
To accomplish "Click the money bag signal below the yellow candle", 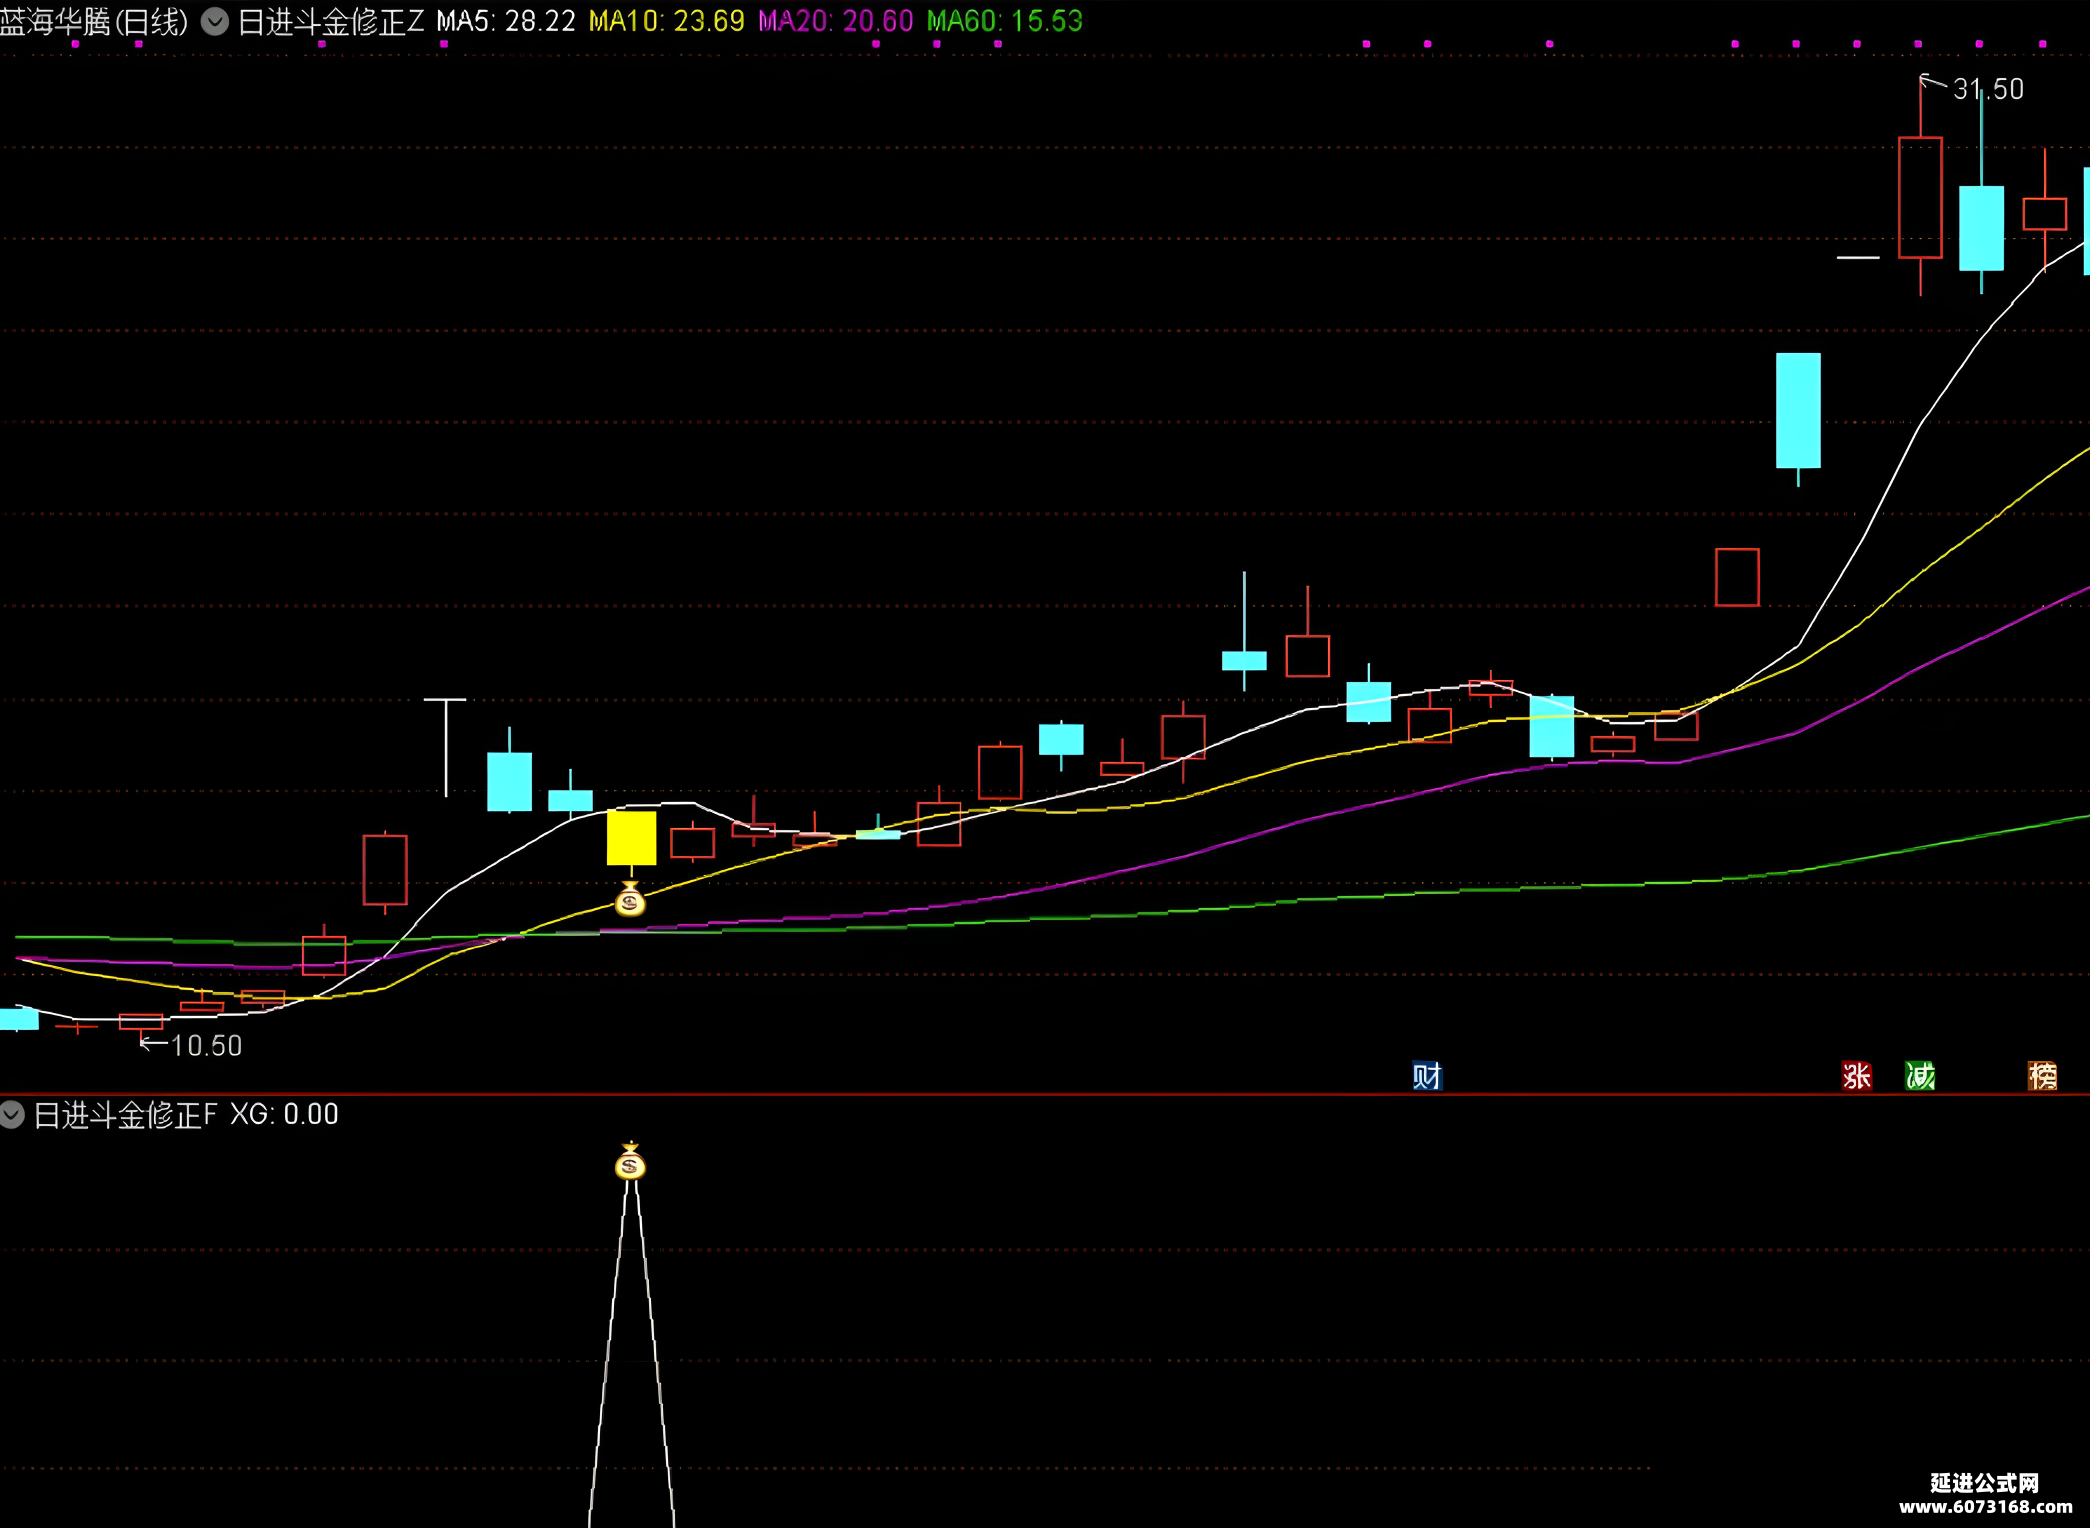I will [630, 900].
